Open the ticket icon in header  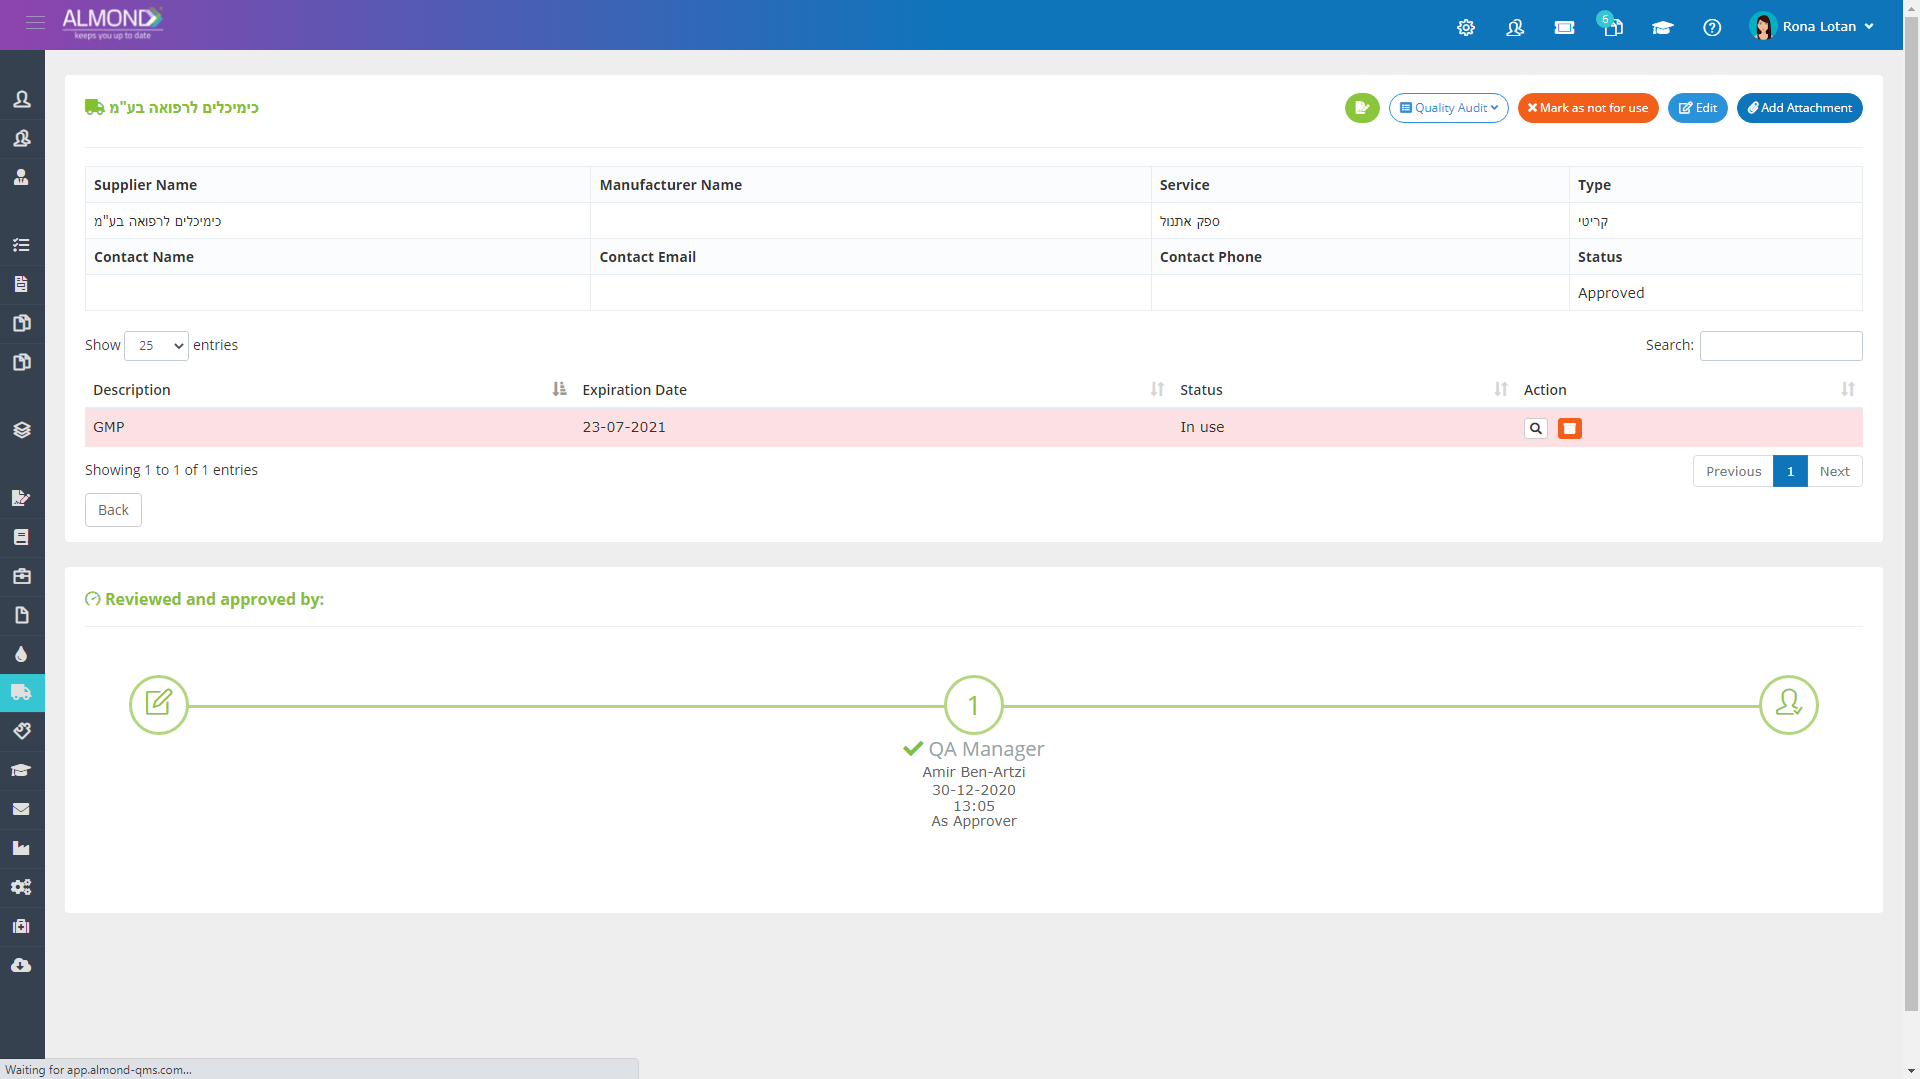[x=1564, y=28]
